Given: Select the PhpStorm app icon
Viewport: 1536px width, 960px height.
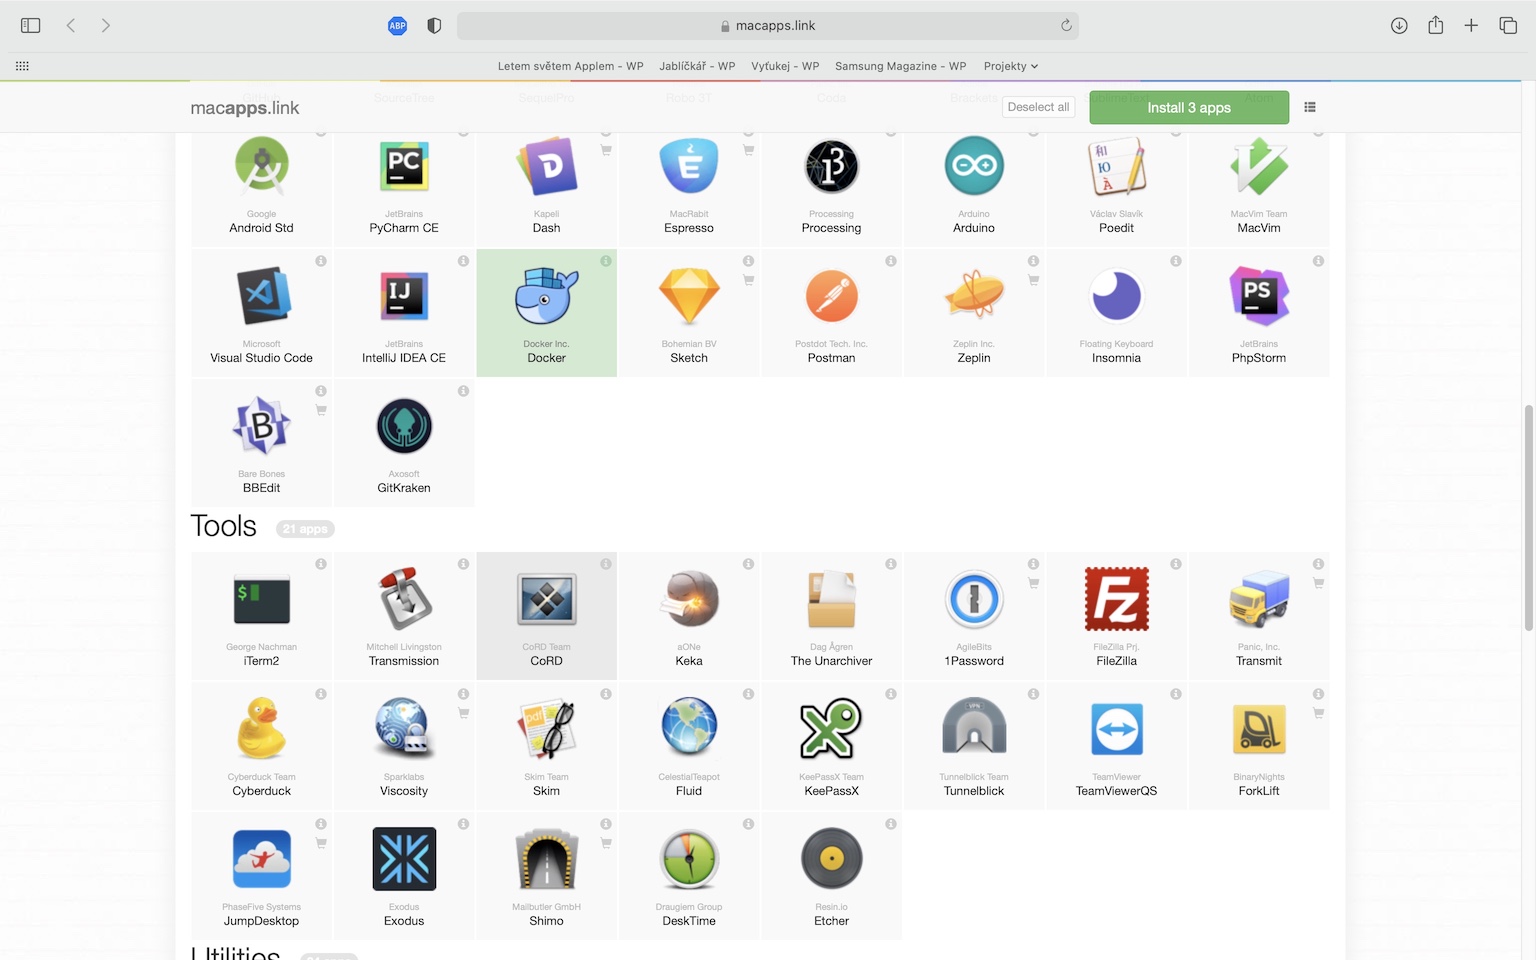Looking at the screenshot, I should 1259,296.
